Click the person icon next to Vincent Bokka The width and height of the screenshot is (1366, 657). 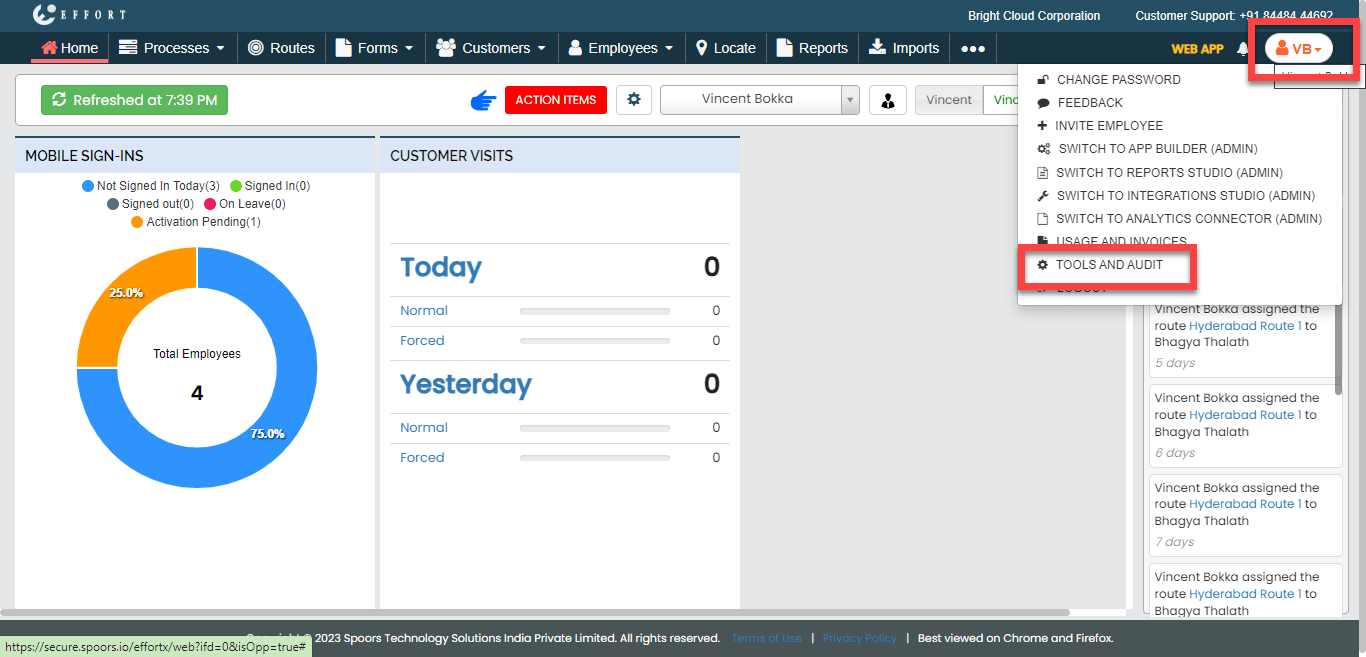point(887,99)
